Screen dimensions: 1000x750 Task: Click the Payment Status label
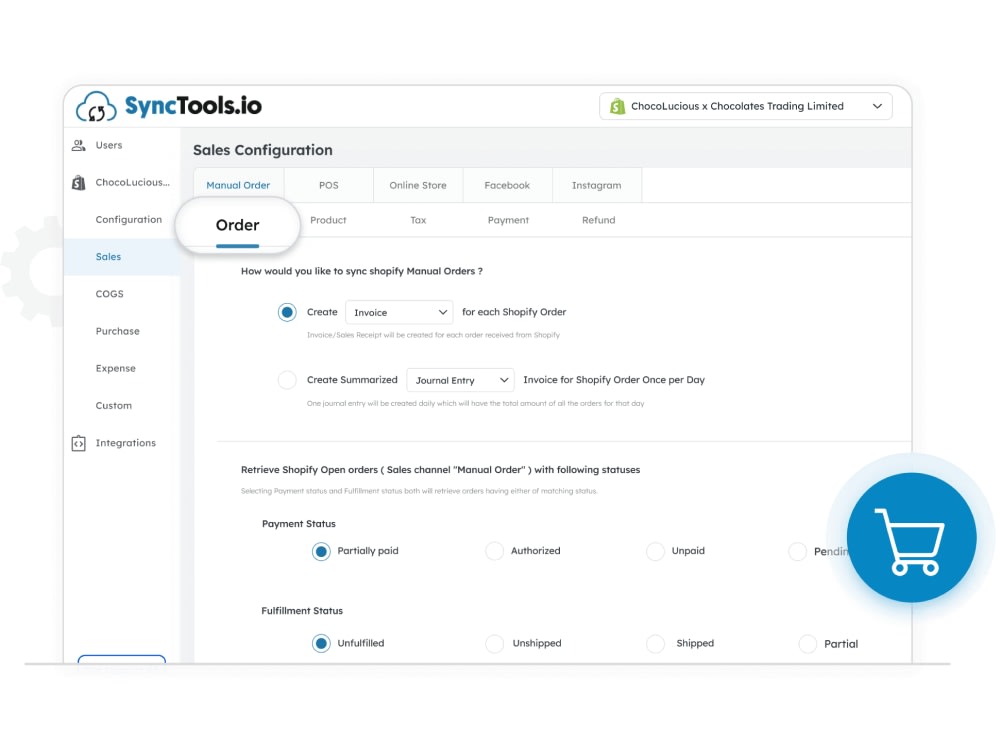pyautogui.click(x=298, y=524)
